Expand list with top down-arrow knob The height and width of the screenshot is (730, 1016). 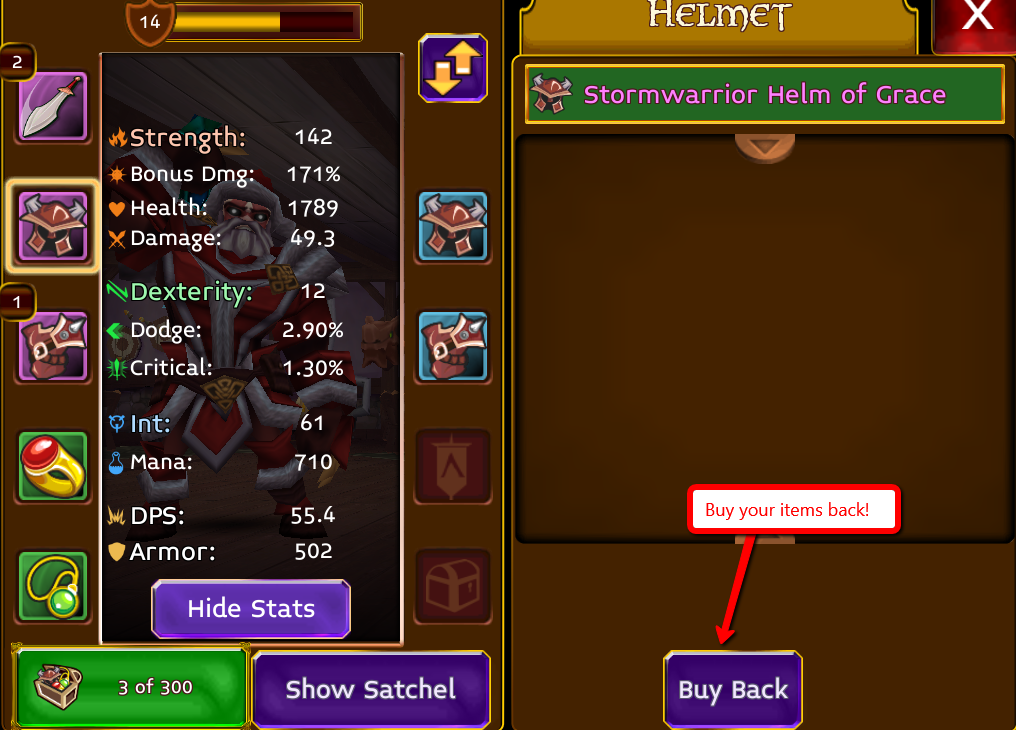click(765, 148)
